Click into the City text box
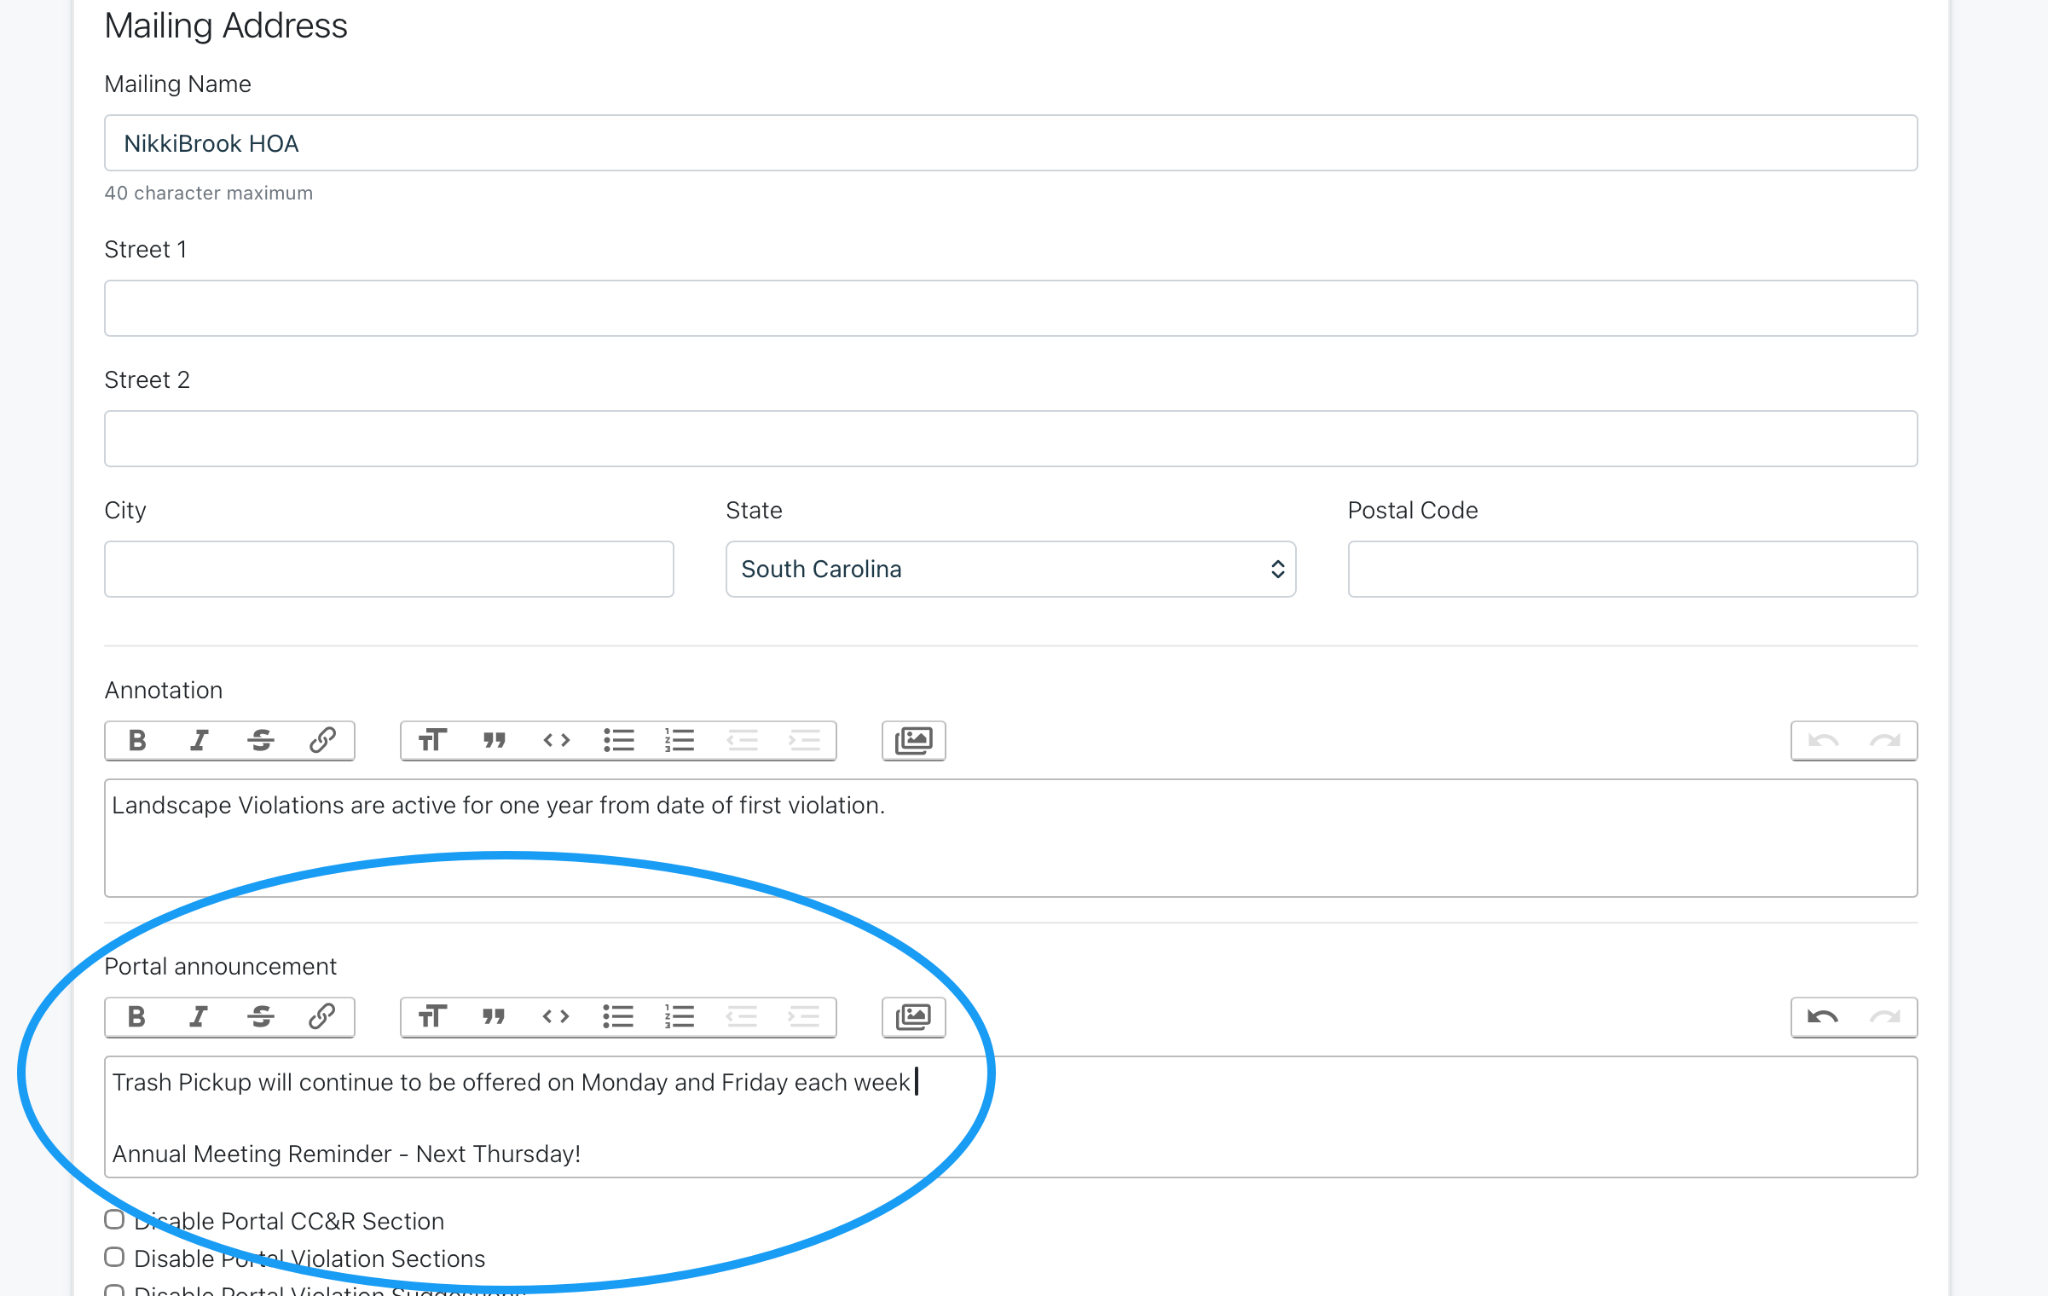Screen dimensions: 2048x1296 click(389, 569)
